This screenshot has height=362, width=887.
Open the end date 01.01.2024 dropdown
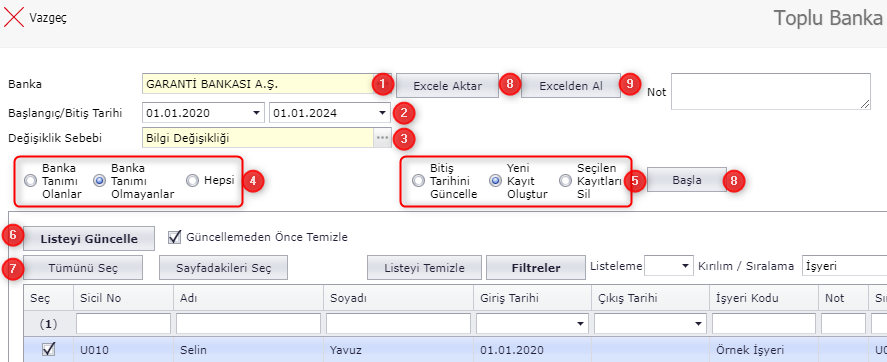383,113
